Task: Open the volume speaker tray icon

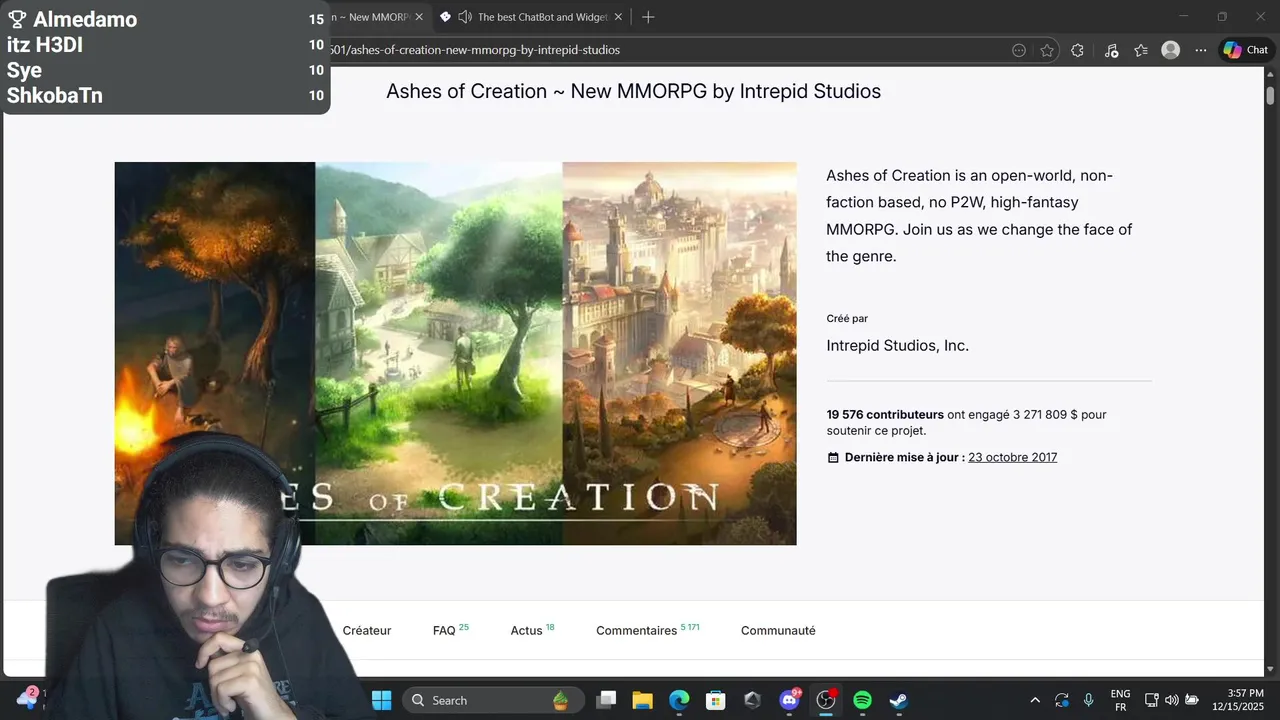Action: pyautogui.click(x=1172, y=700)
